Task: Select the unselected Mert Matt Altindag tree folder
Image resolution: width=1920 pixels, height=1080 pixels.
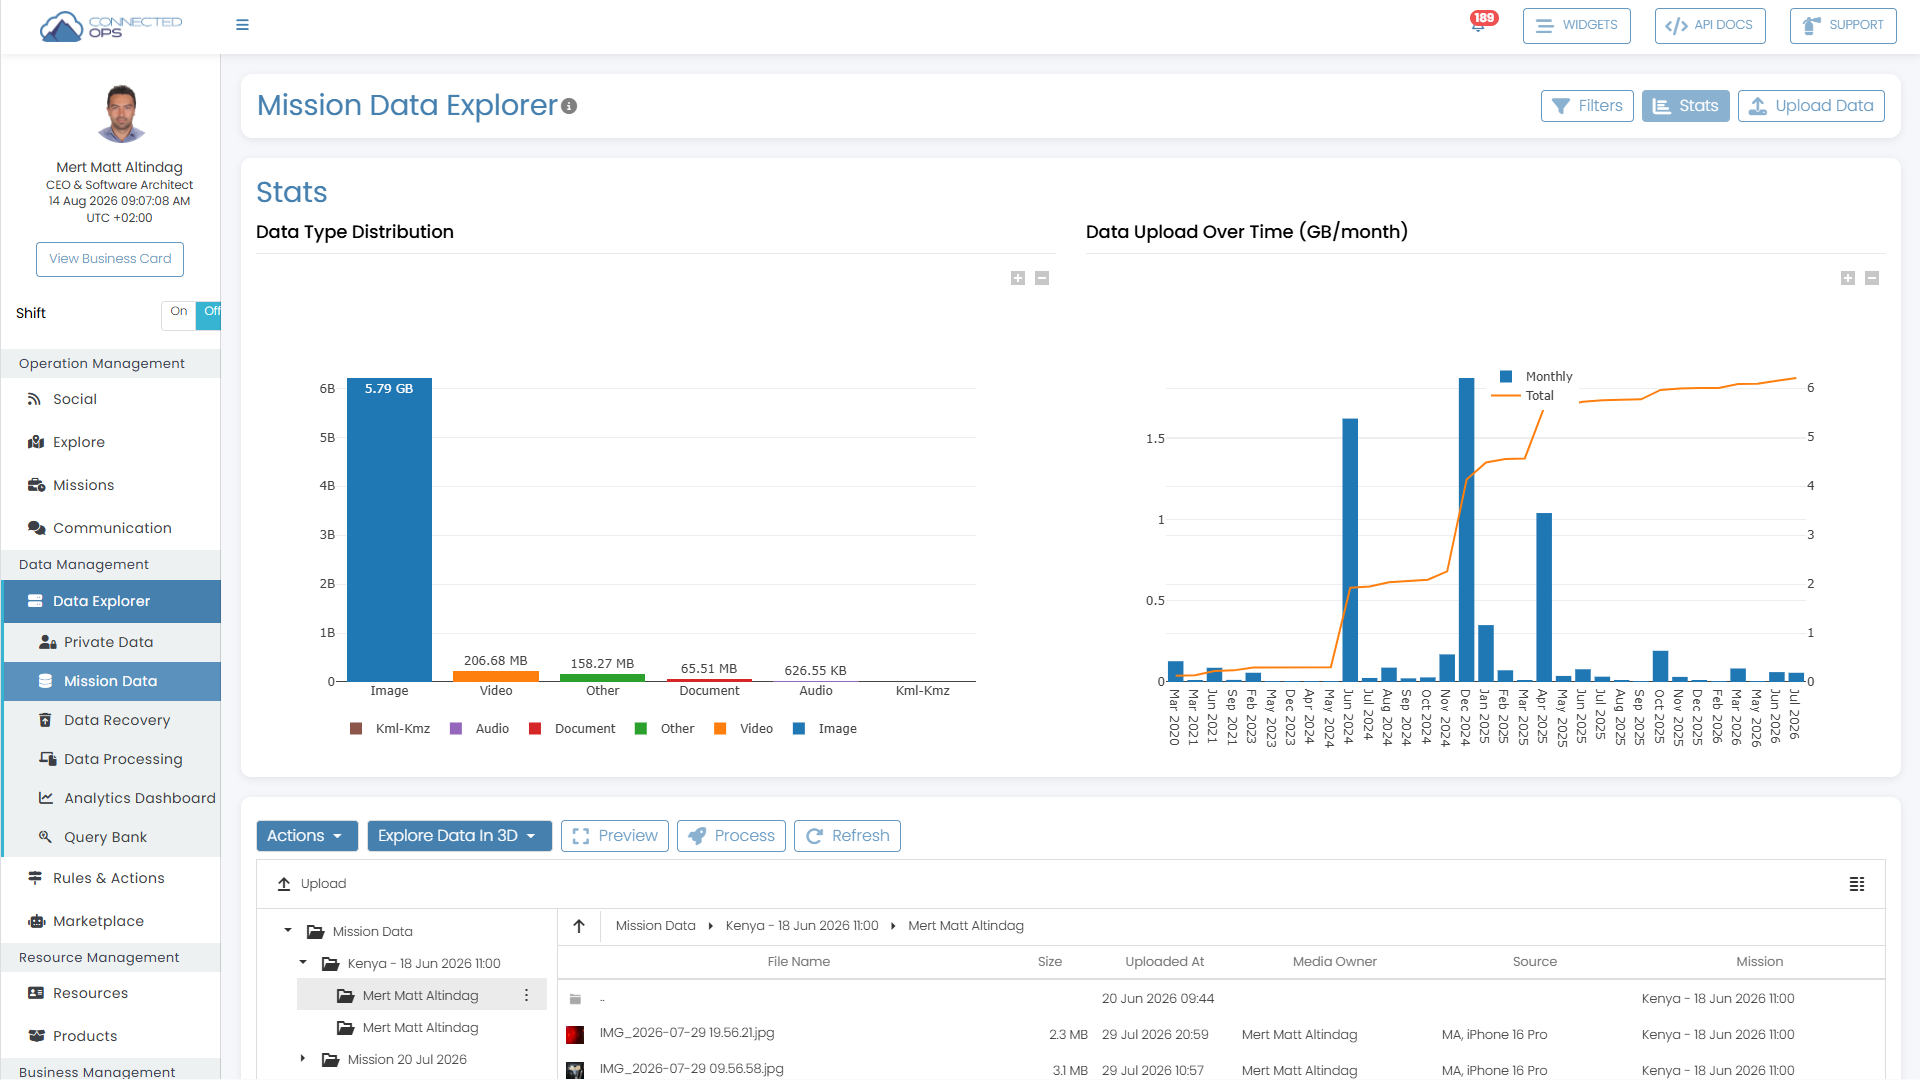Action: (x=420, y=1028)
